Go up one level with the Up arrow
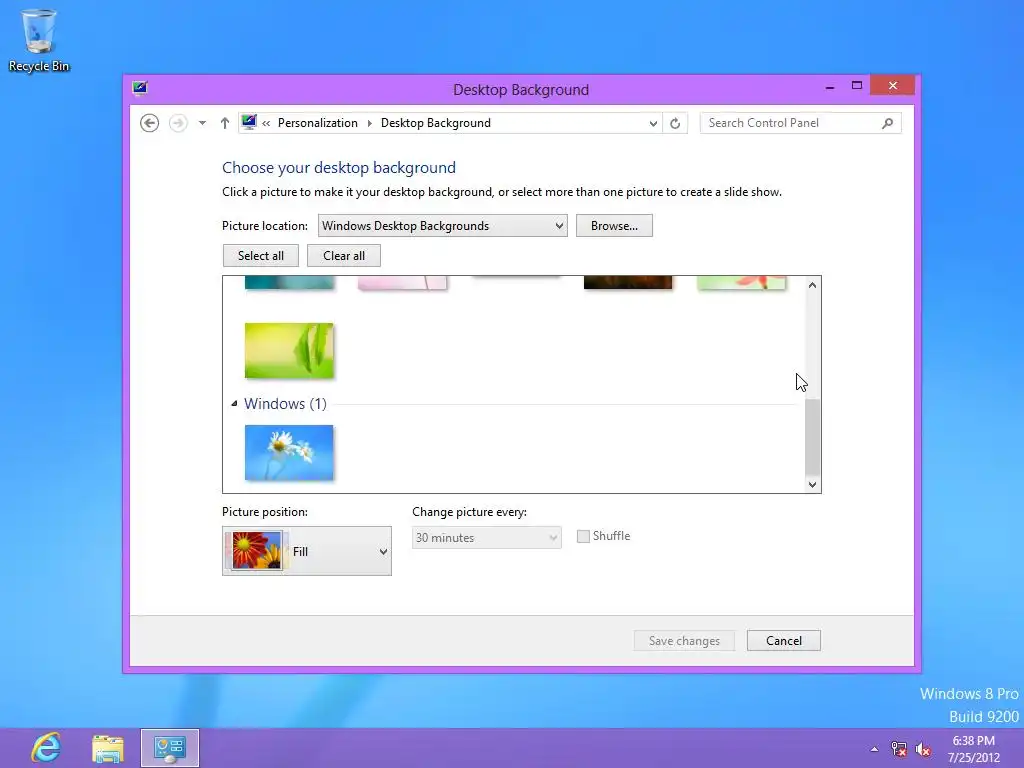The height and width of the screenshot is (768, 1024). [225, 123]
